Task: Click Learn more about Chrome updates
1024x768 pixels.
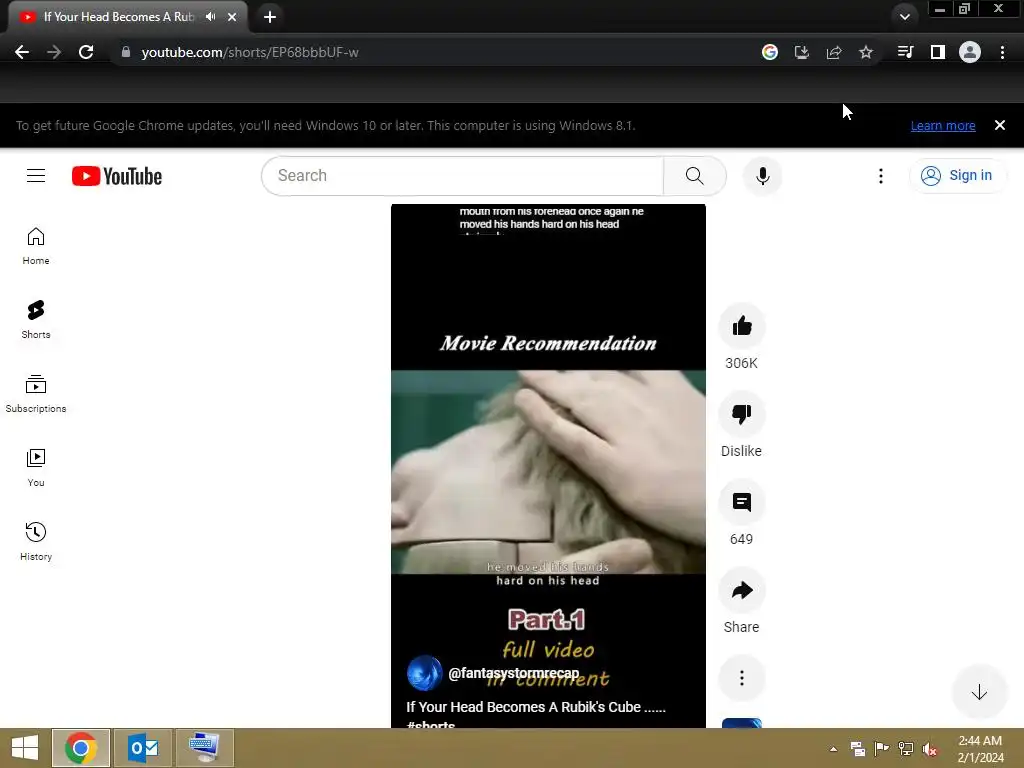Action: coord(942,125)
